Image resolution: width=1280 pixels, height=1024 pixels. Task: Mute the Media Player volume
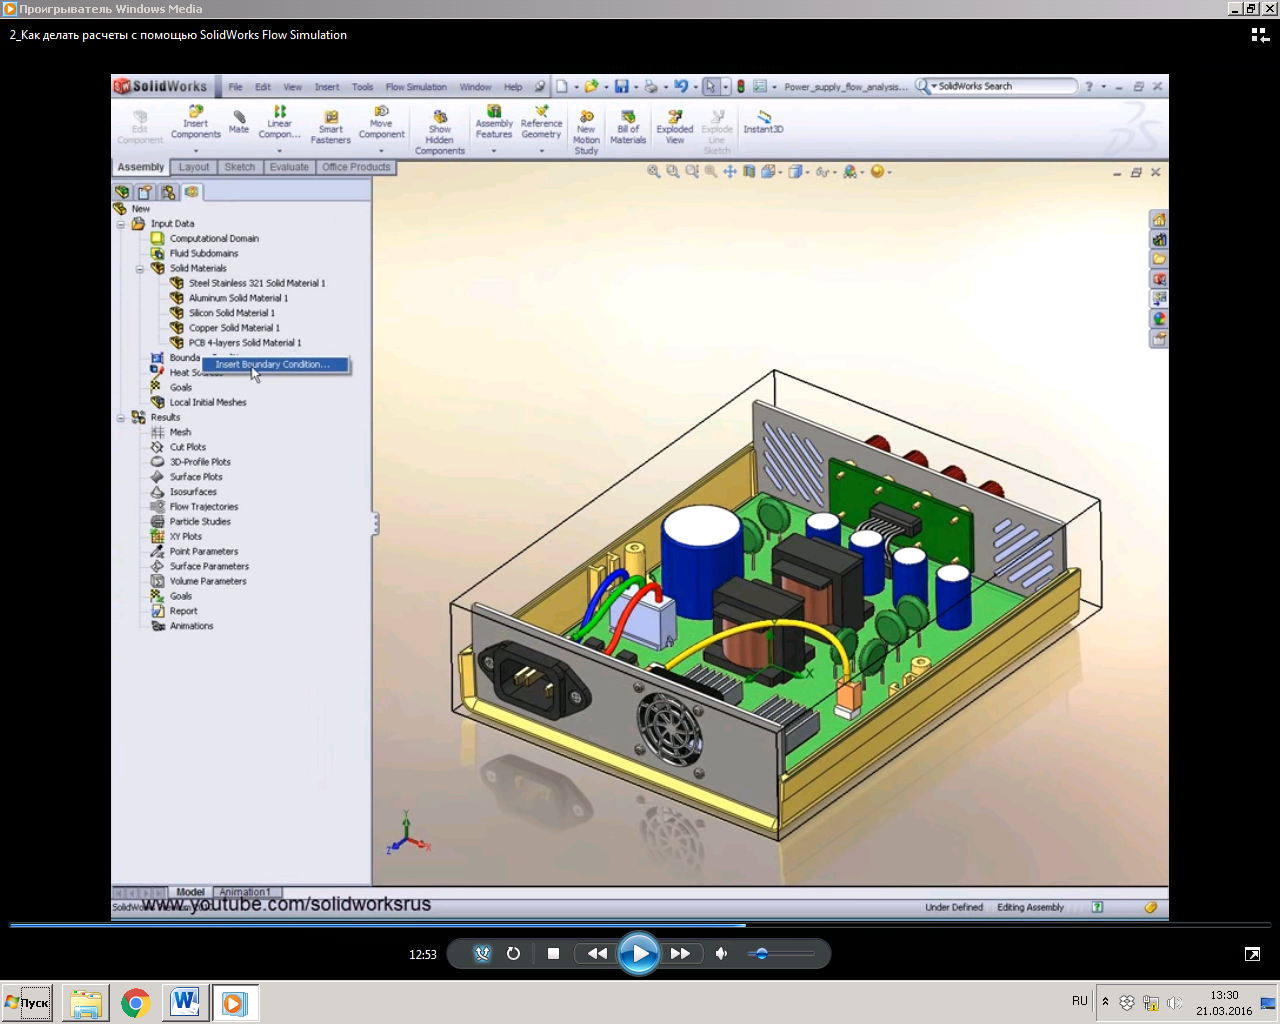click(721, 954)
